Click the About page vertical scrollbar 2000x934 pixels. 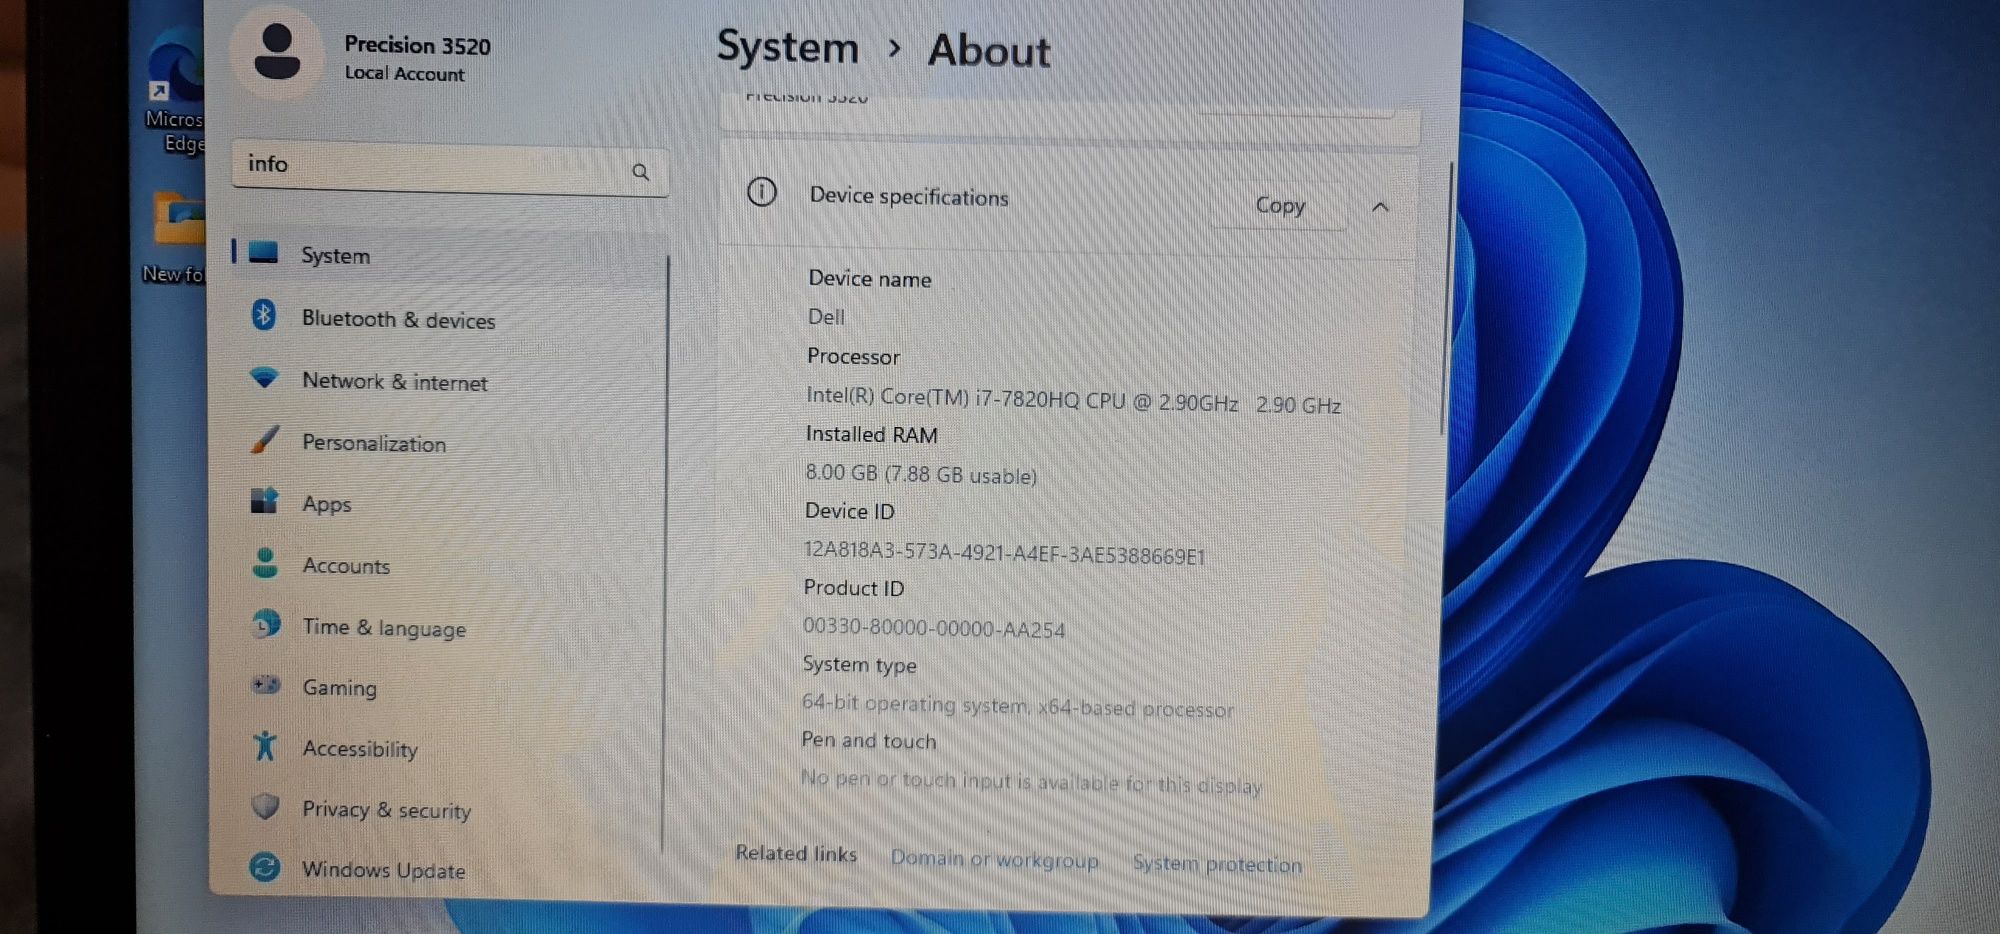(x=1447, y=298)
